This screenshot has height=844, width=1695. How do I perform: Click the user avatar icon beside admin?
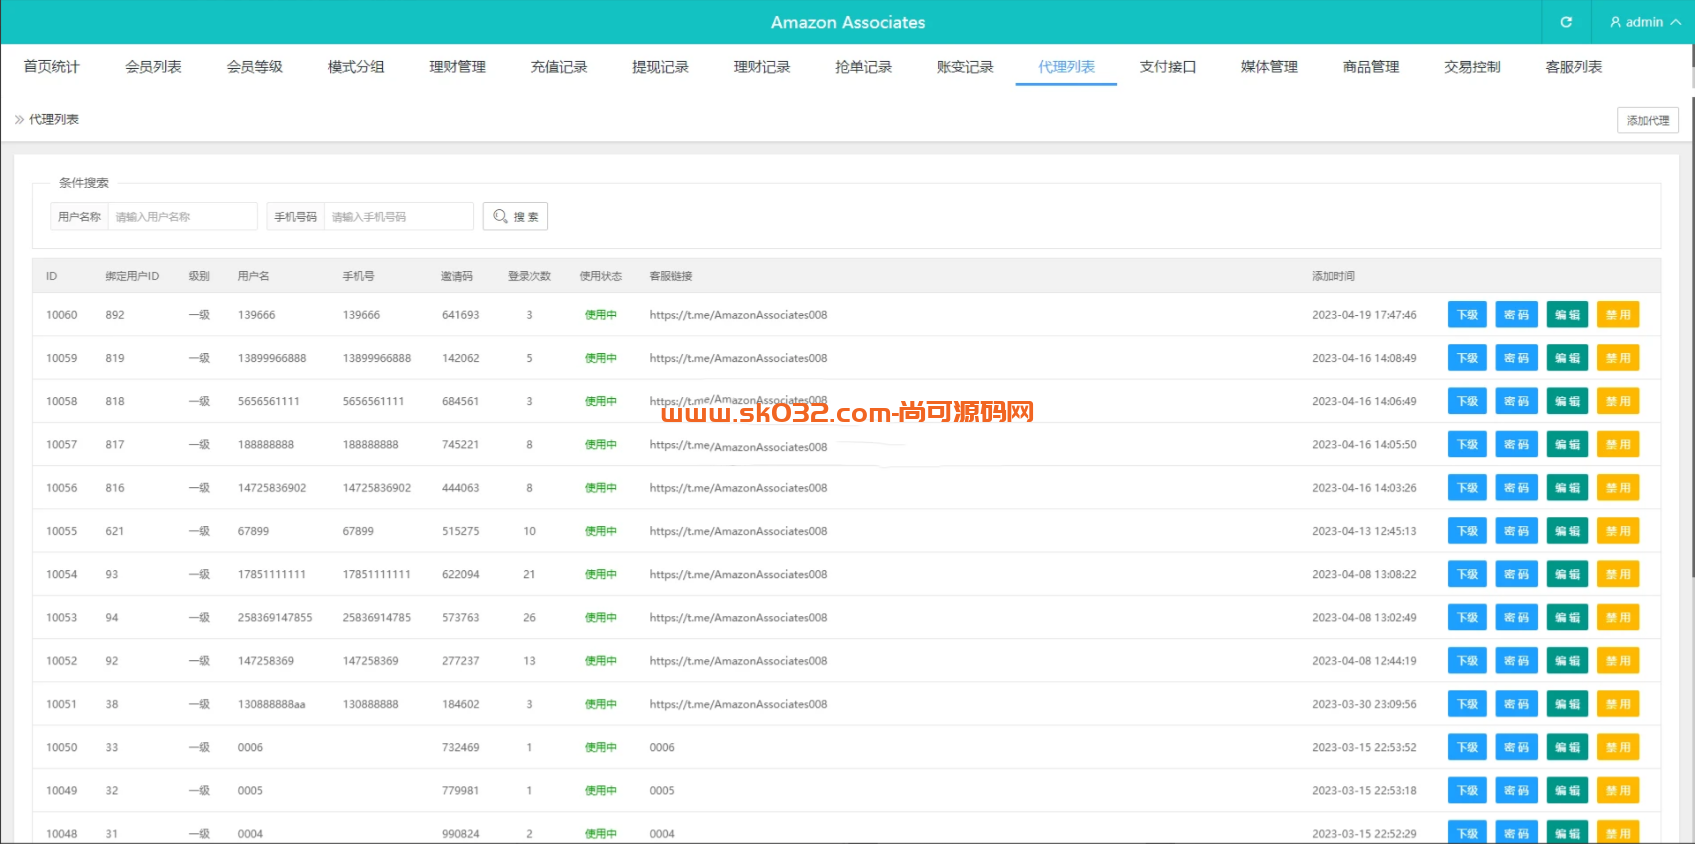pyautogui.click(x=1615, y=22)
